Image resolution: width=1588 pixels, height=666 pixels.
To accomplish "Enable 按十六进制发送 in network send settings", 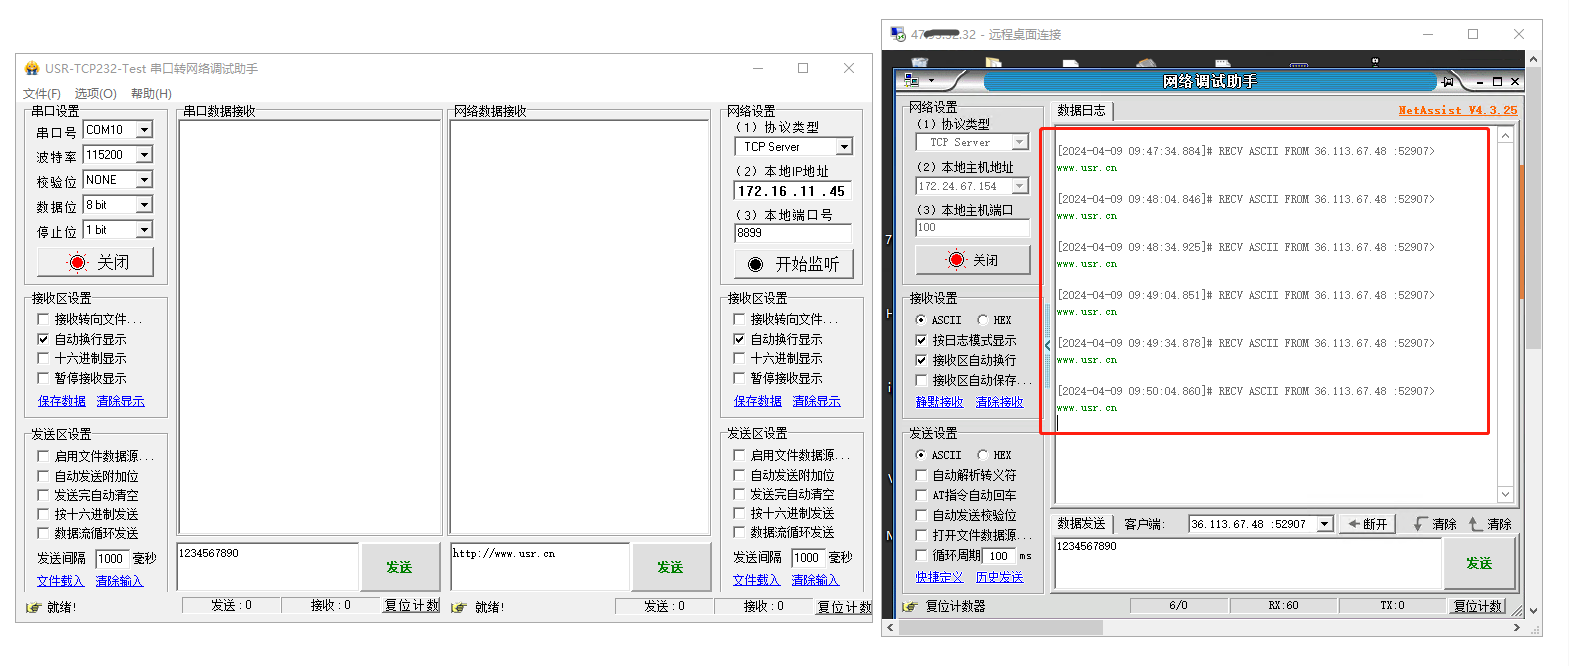I will click(x=739, y=513).
